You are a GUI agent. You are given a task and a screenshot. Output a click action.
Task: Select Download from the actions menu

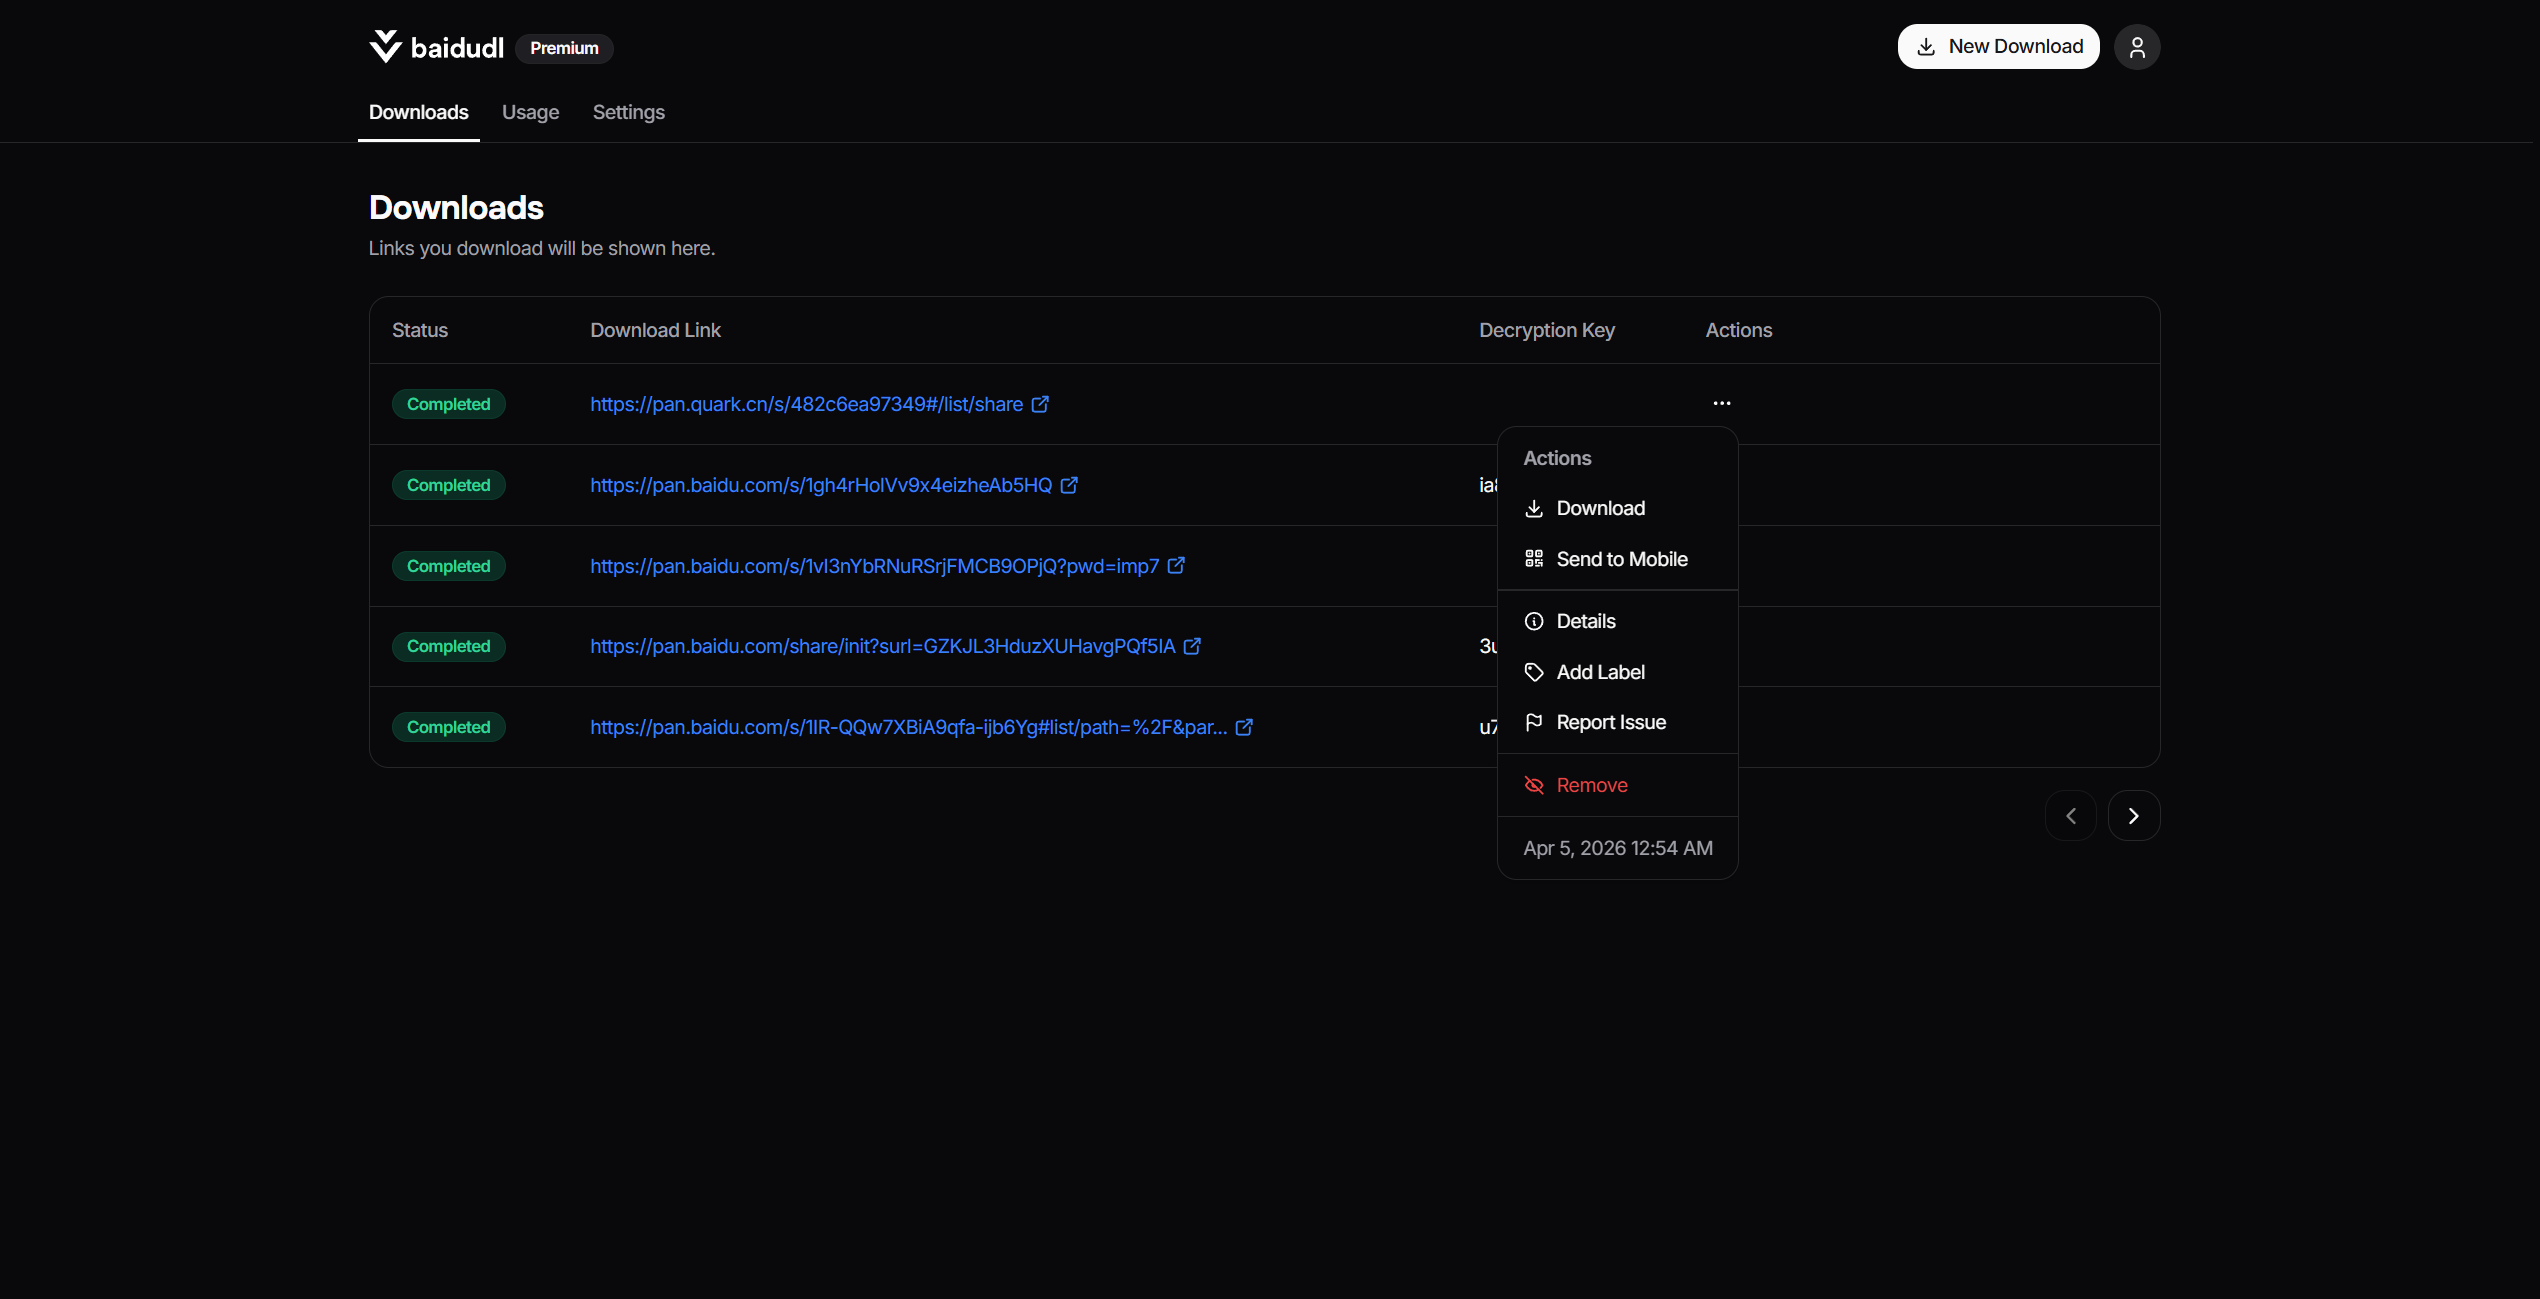coord(1600,508)
